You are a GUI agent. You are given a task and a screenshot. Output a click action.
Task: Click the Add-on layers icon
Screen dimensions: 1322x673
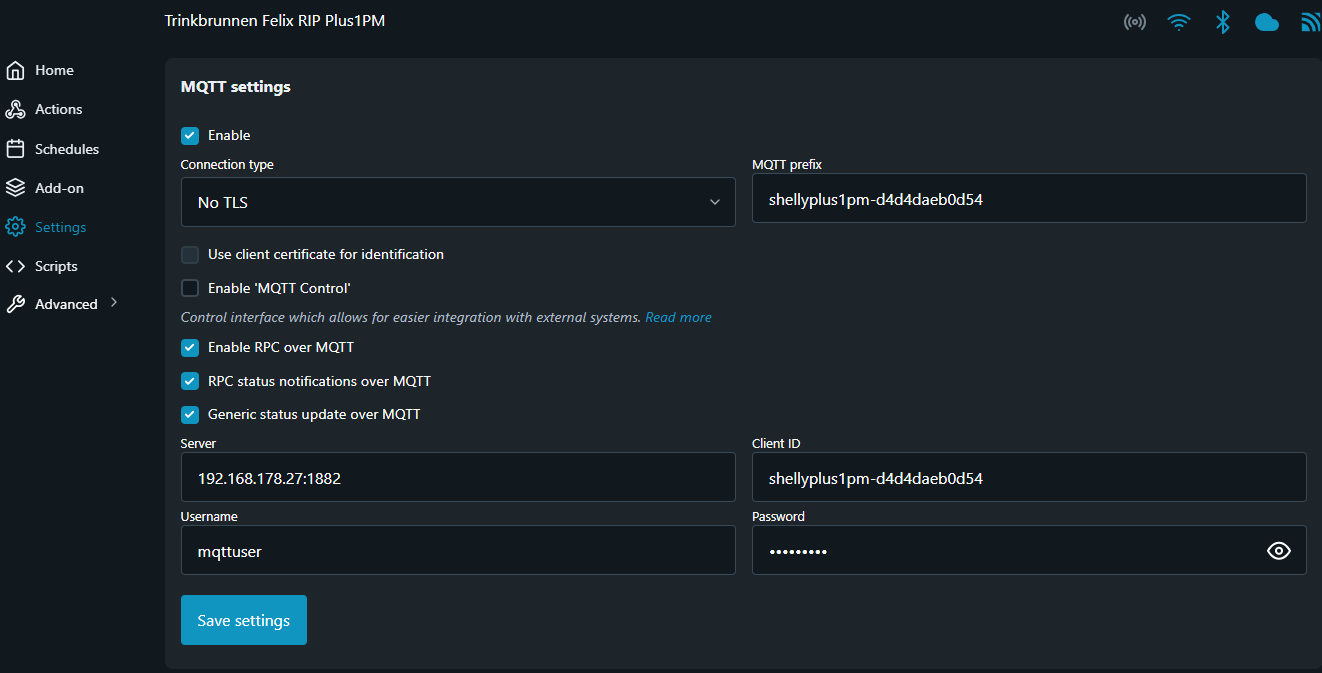click(x=15, y=188)
